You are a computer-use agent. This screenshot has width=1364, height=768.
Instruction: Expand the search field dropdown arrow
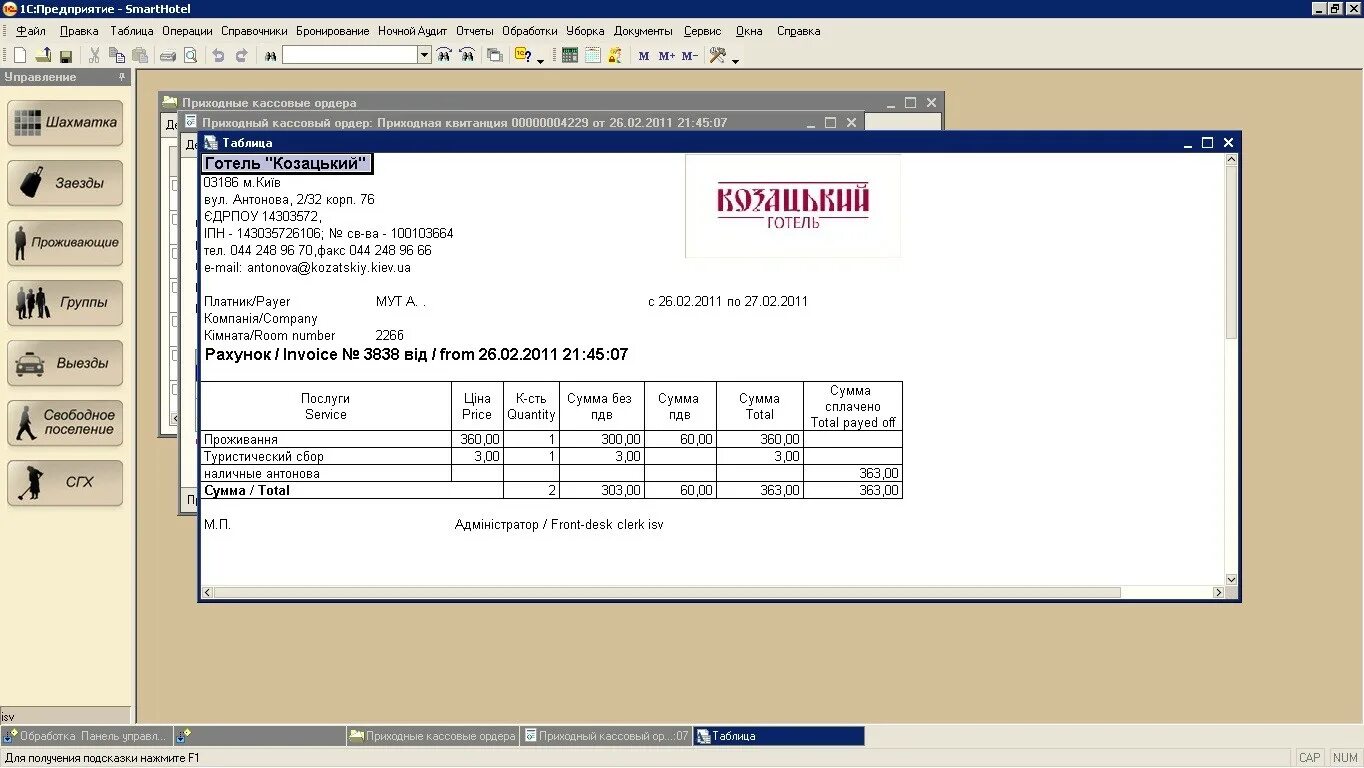pos(424,55)
